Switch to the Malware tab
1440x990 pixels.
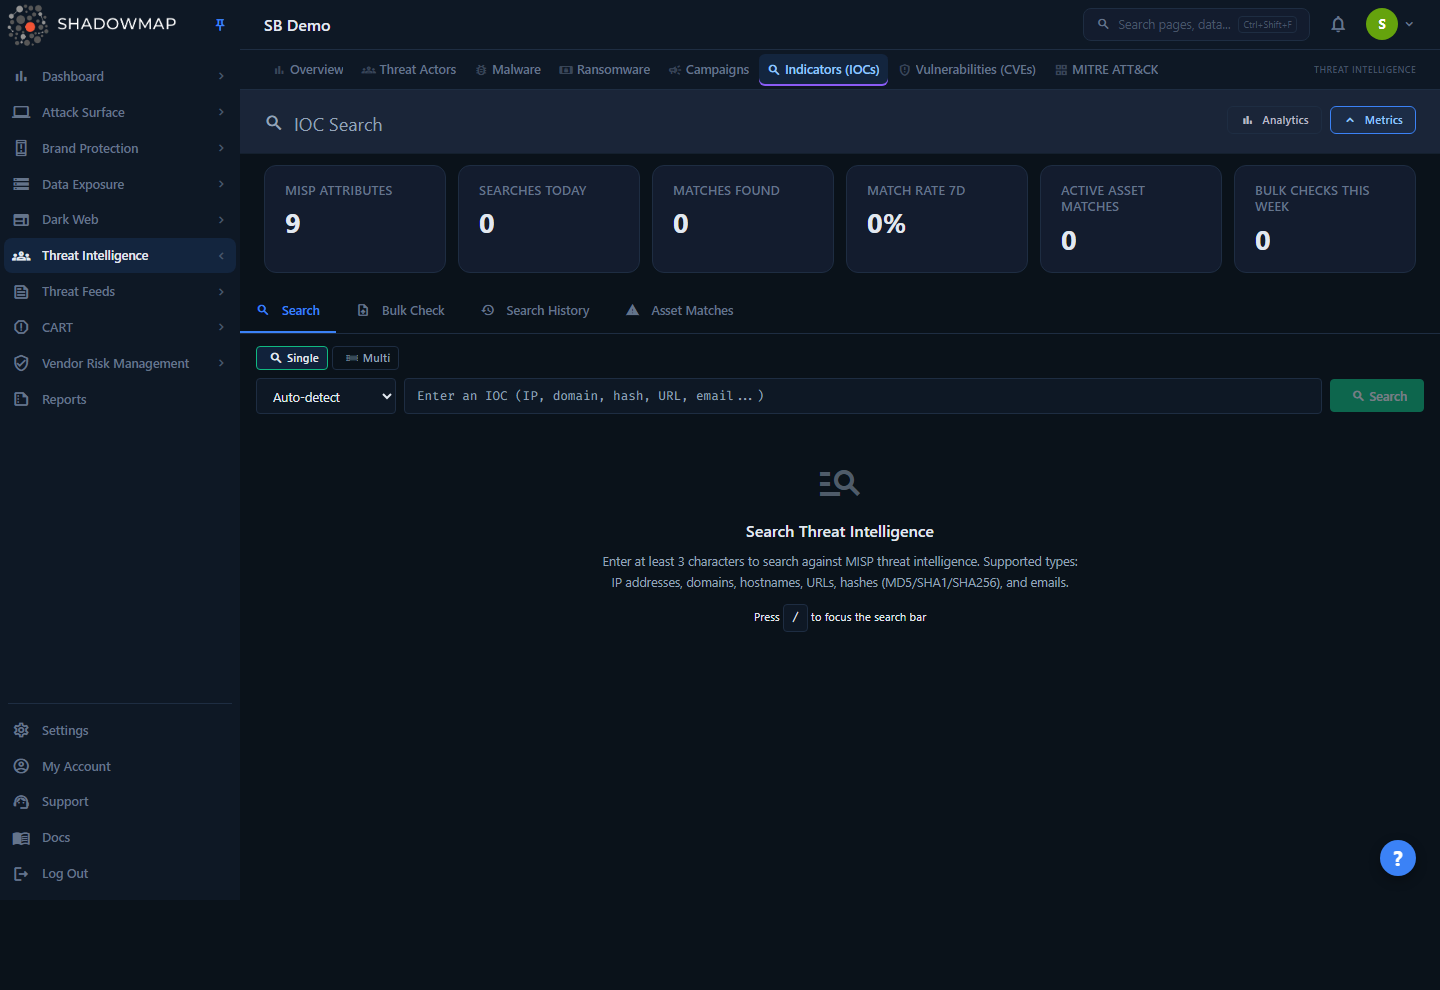point(508,70)
